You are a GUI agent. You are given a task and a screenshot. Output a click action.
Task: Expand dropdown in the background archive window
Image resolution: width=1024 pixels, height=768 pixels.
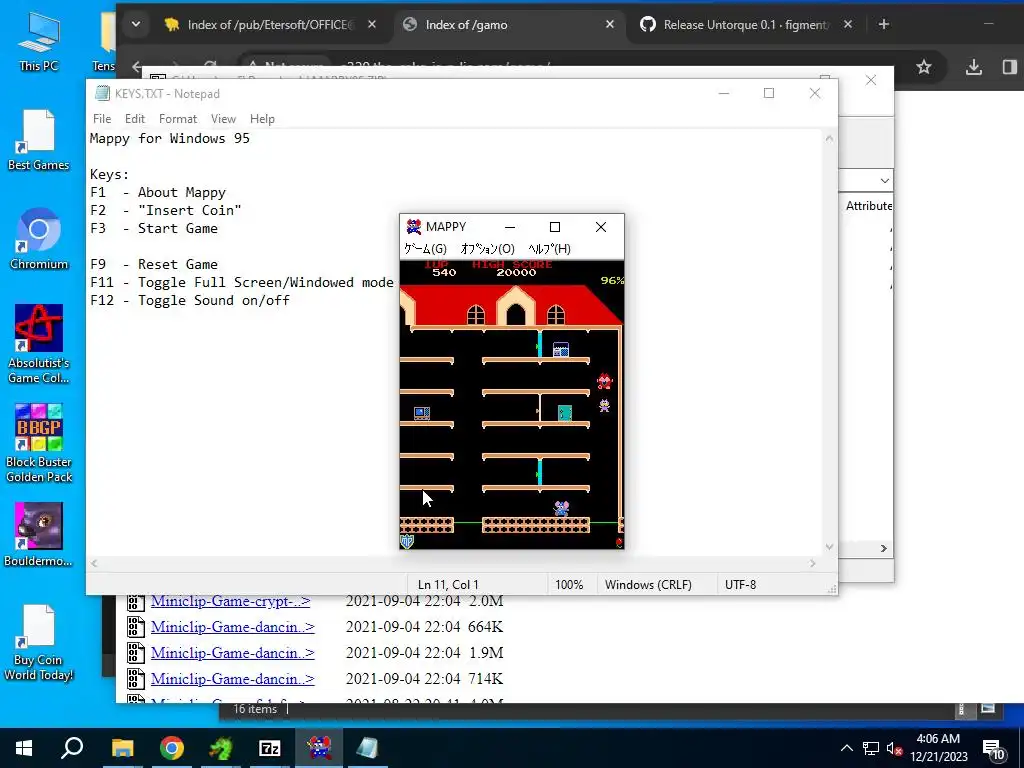tap(884, 180)
